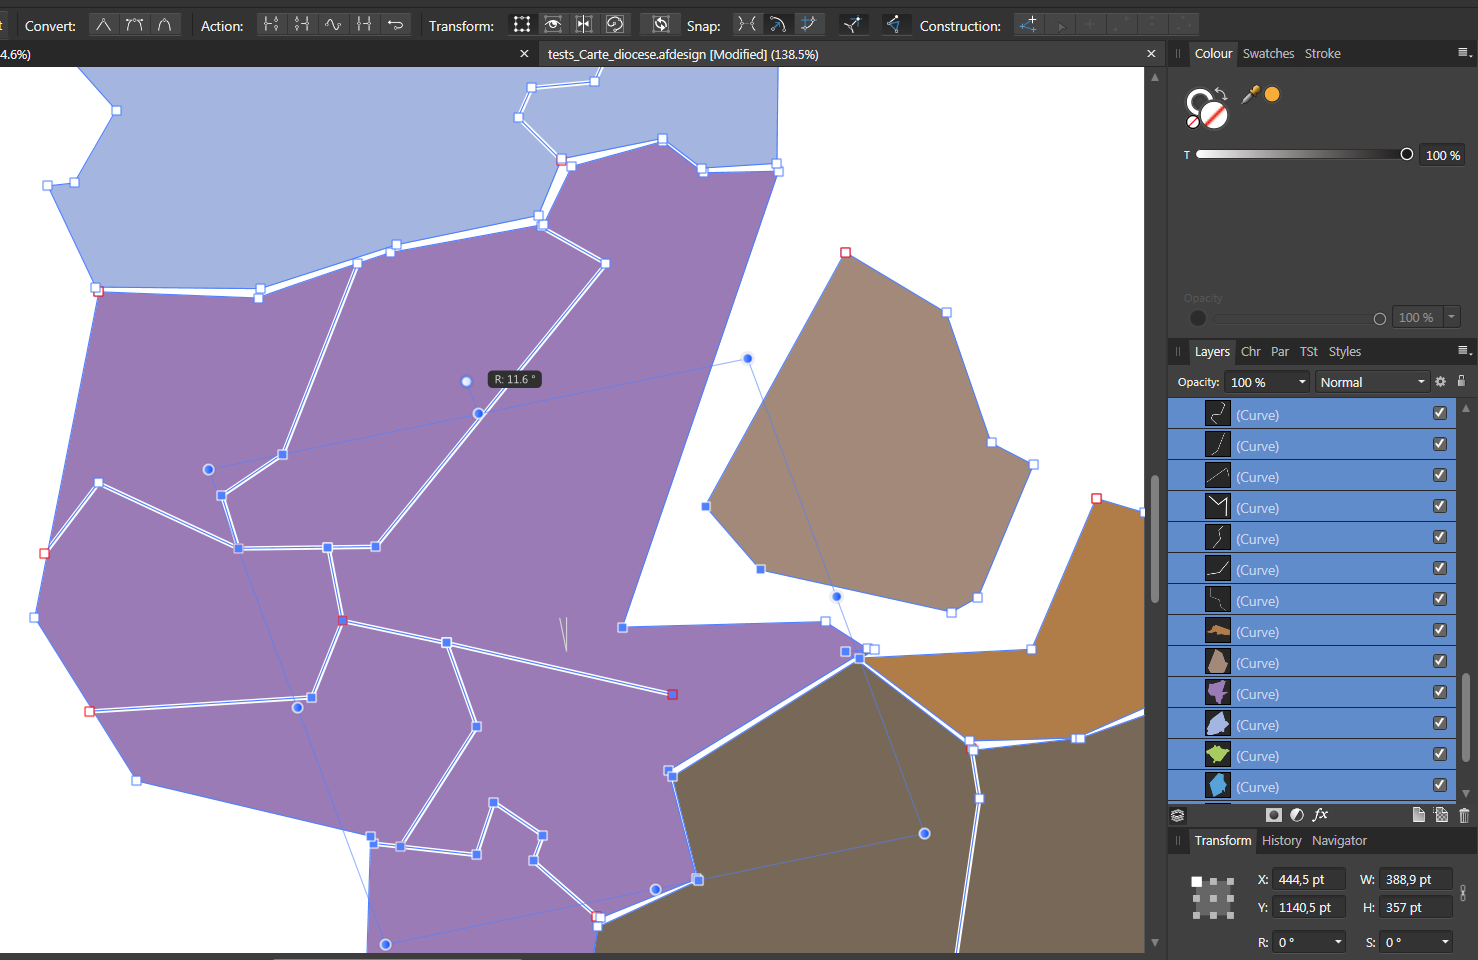Switch to the Swatches tab
This screenshot has height=960, width=1478.
[1268, 54]
